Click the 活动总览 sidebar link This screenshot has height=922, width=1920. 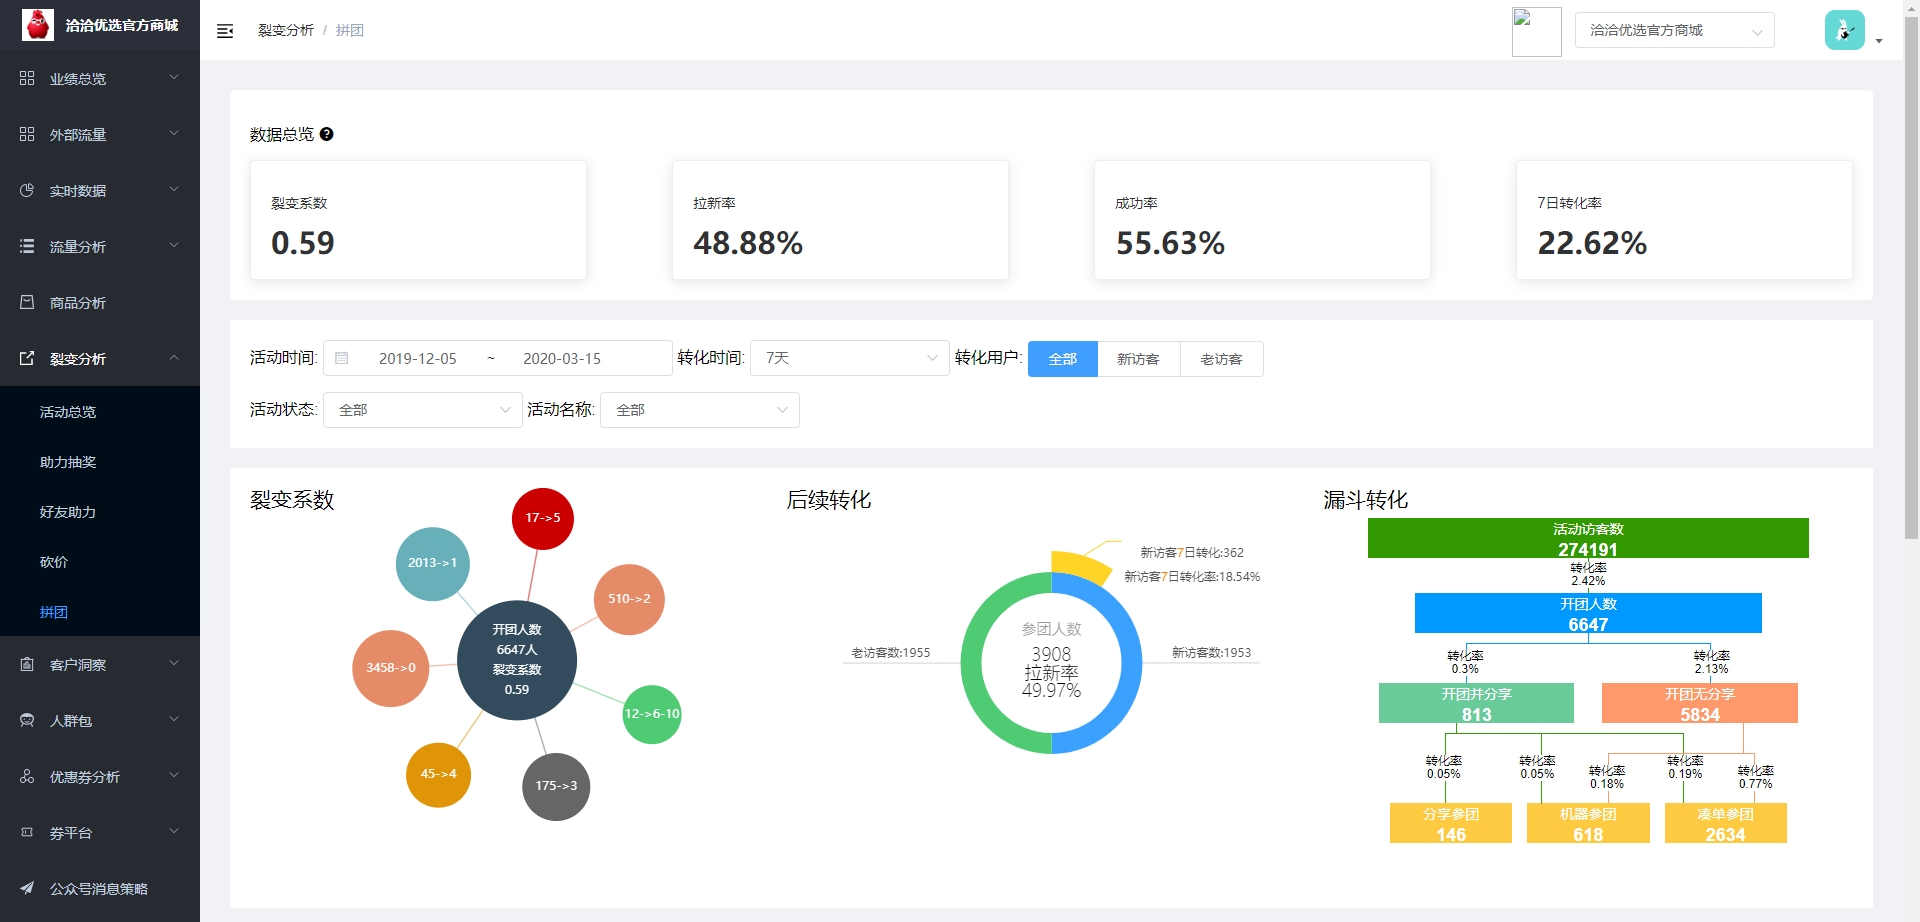(68, 412)
